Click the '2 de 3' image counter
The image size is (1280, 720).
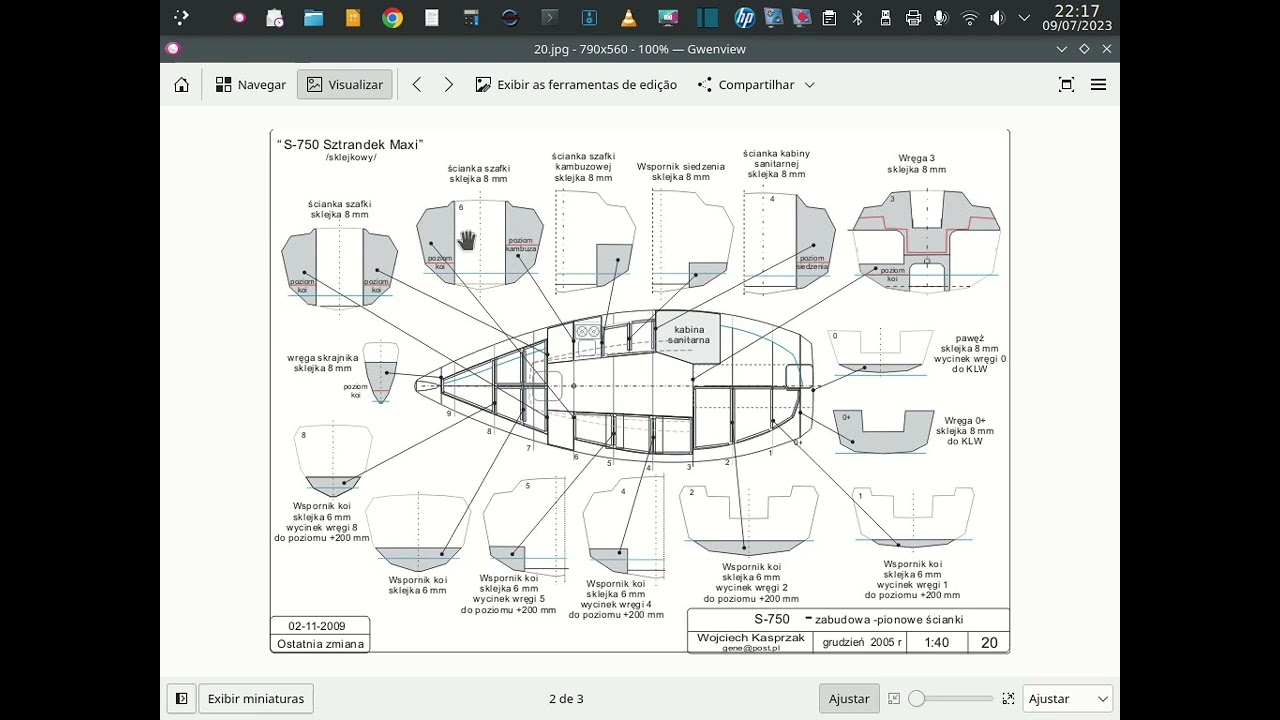coord(566,699)
